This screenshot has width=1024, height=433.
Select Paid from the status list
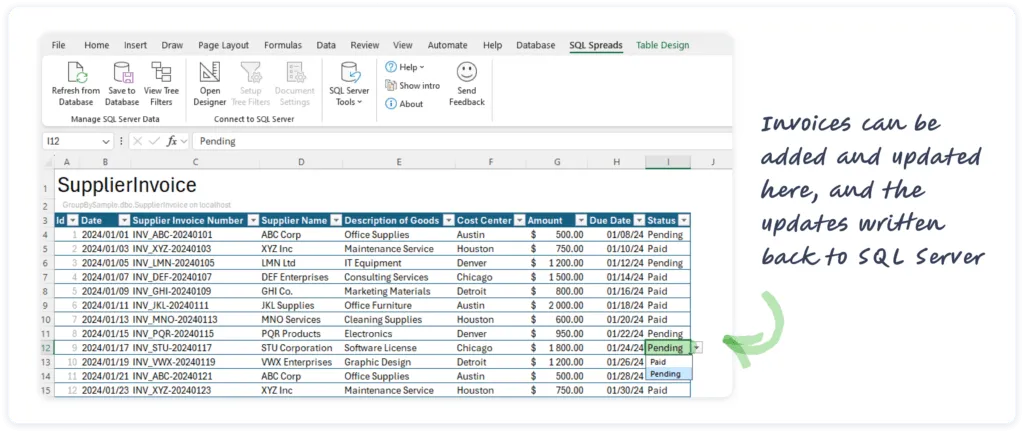coord(658,362)
